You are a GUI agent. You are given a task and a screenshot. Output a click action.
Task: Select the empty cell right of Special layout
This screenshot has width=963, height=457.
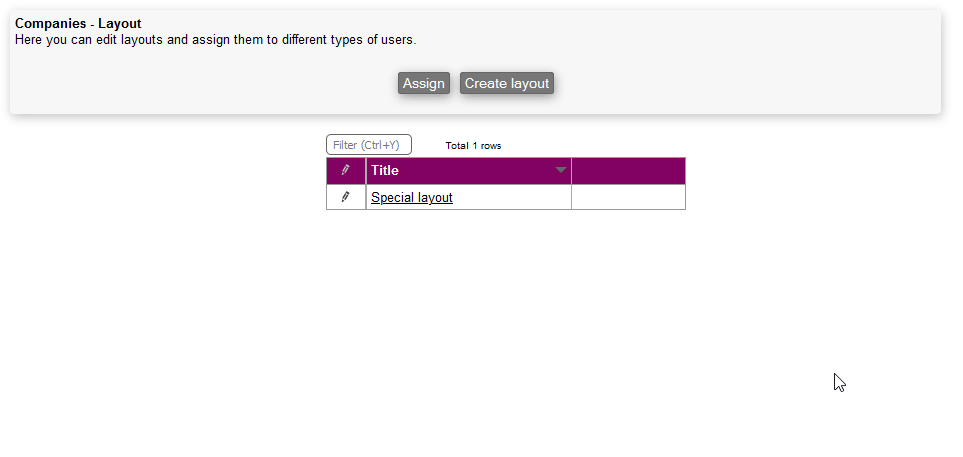[x=628, y=197]
